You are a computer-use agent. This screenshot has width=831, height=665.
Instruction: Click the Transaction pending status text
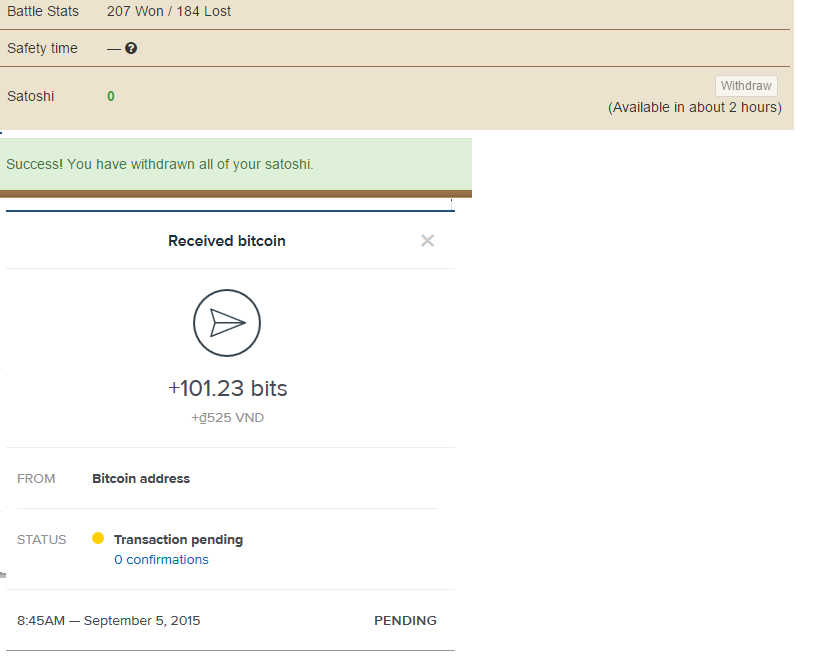178,539
